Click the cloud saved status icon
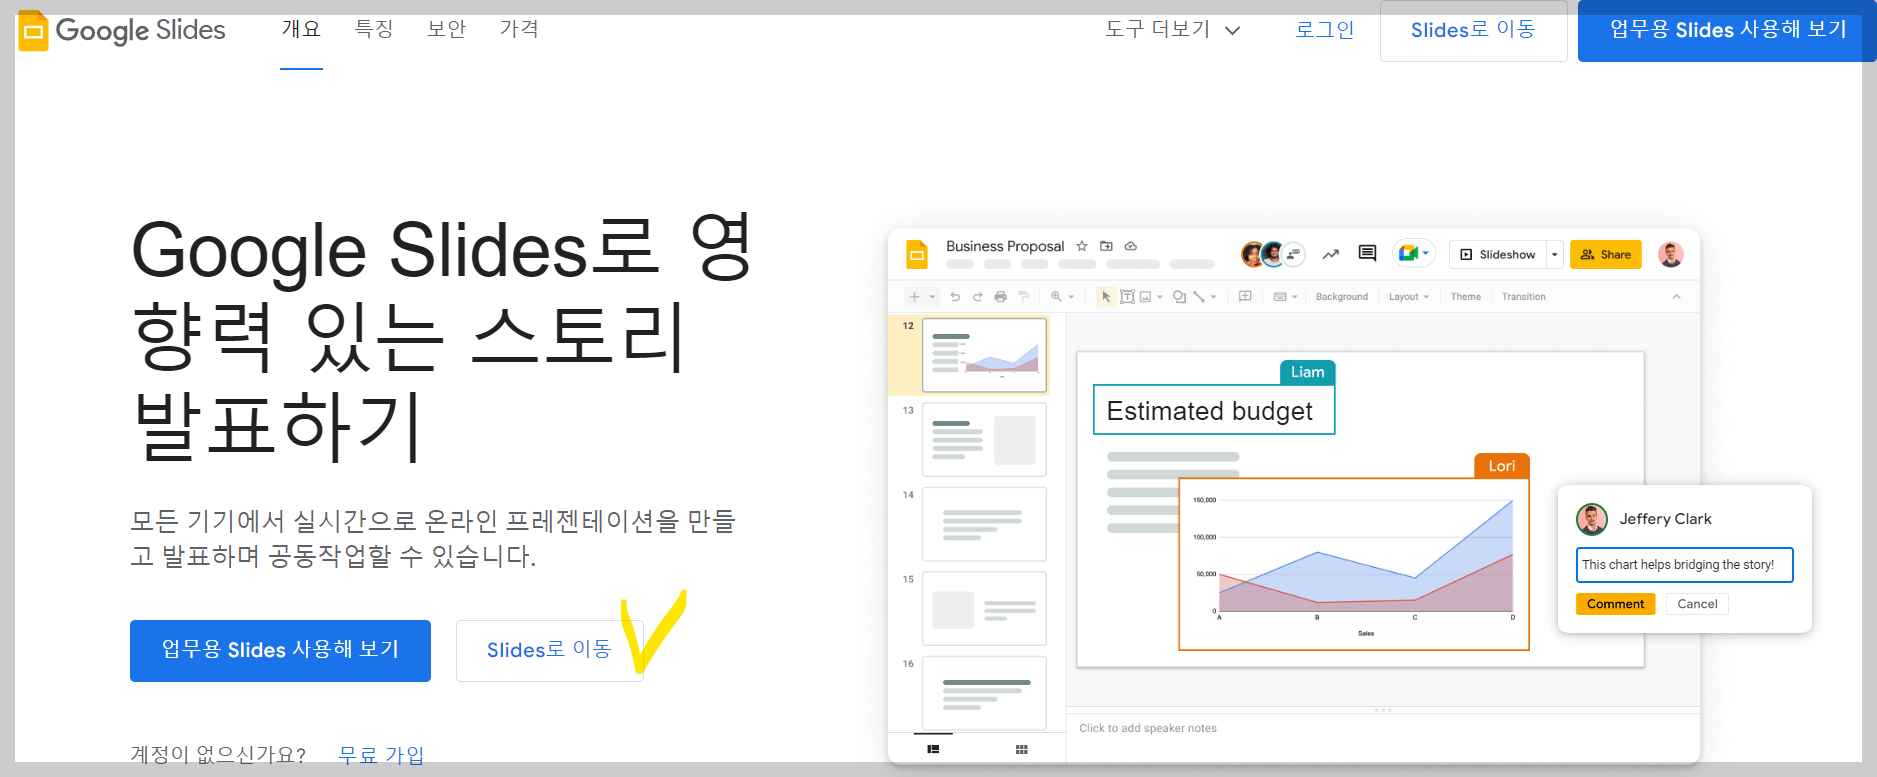 click(1131, 246)
